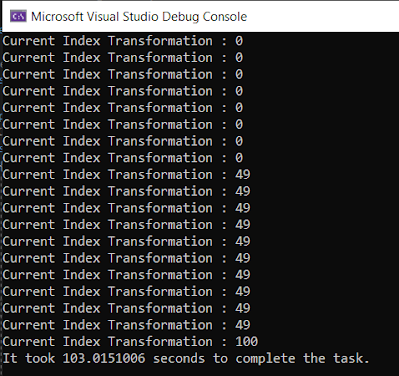This screenshot has height=376, width=399.
Task: Click the '103.0151006' seconds value
Action: click(x=104, y=358)
